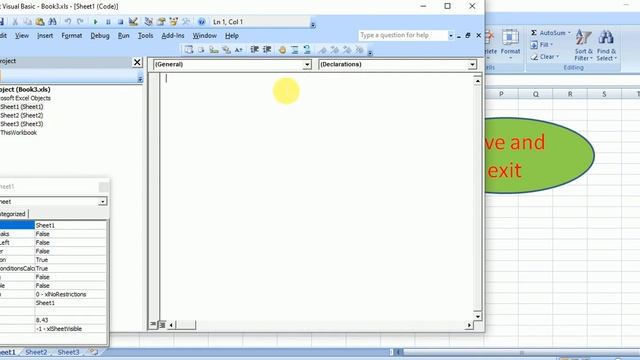
Task: Switch to the Sheet2 worksheet tab in Excel
Action: pos(36,352)
